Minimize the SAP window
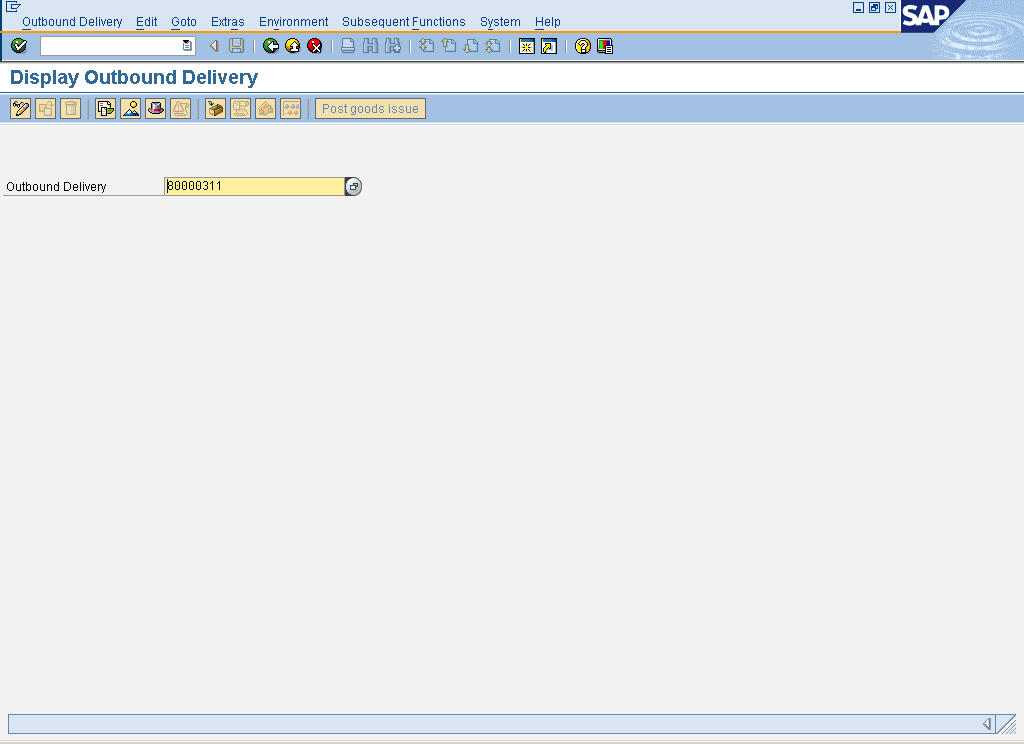This screenshot has width=1024, height=744. point(858,7)
